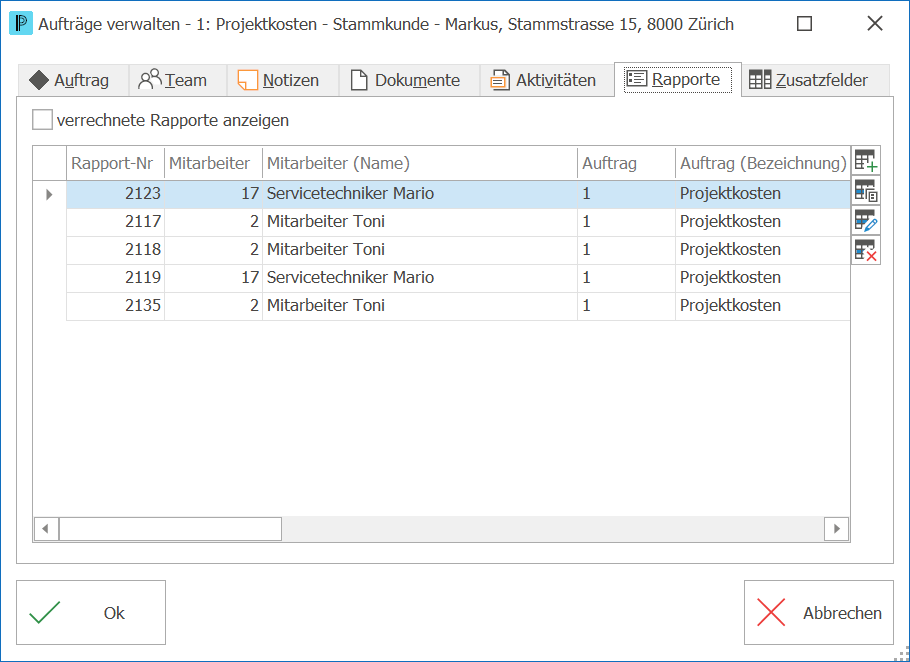Switch to the Team tab

177,80
